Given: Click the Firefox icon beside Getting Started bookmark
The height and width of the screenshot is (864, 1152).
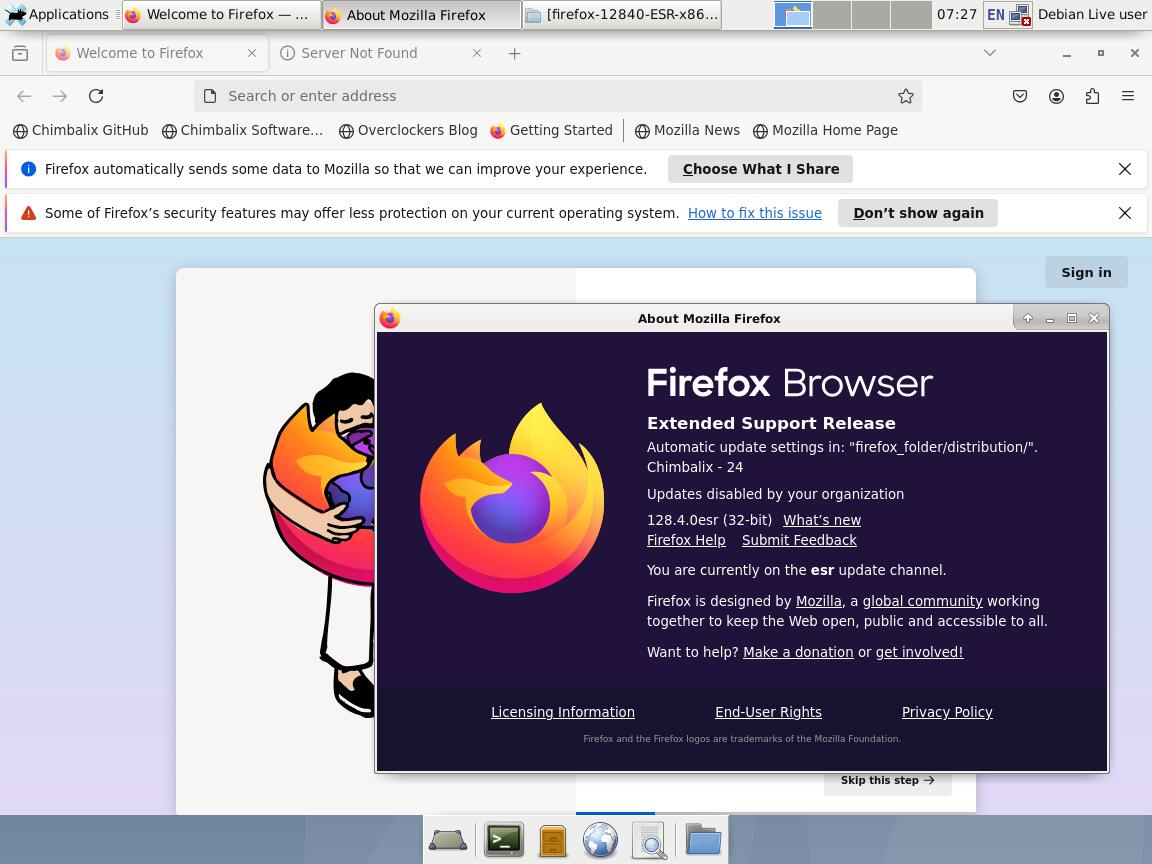Looking at the screenshot, I should point(497,131).
